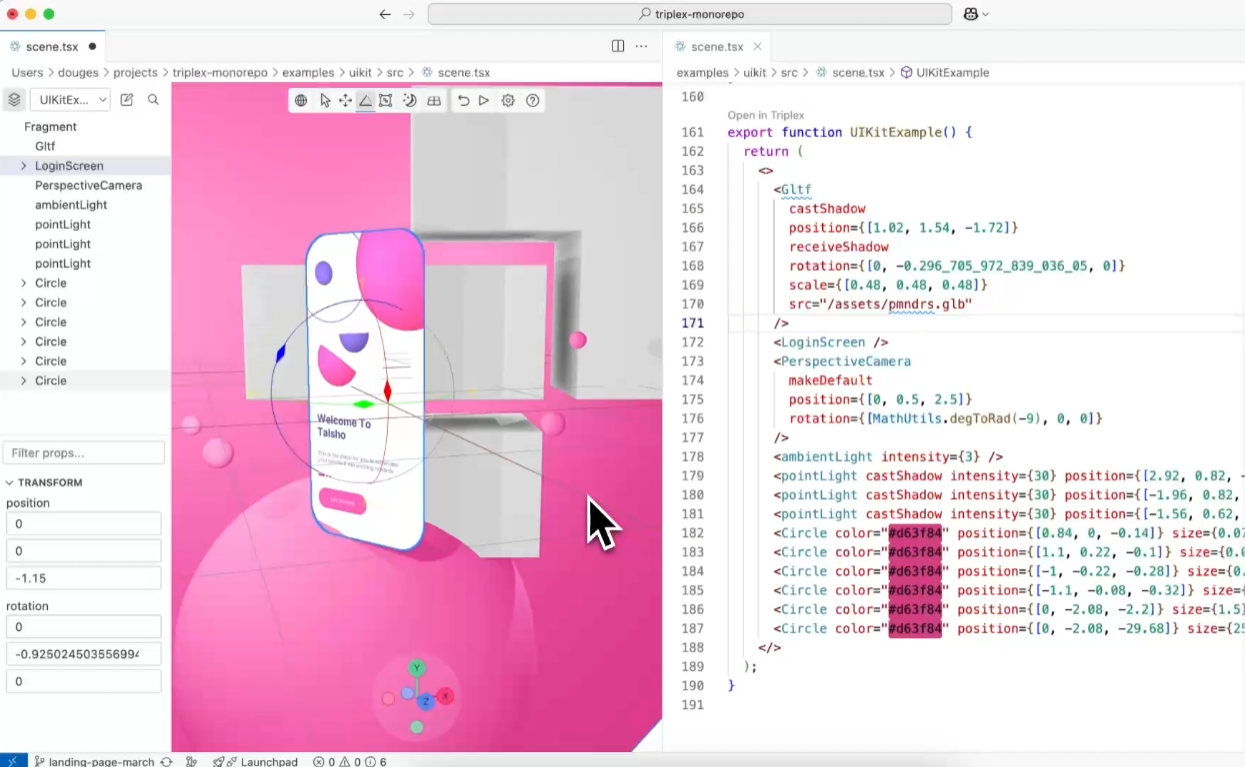Image resolution: width=1245 pixels, height=767 pixels.
Task: Click the search icon in element panel
Action: (153, 99)
